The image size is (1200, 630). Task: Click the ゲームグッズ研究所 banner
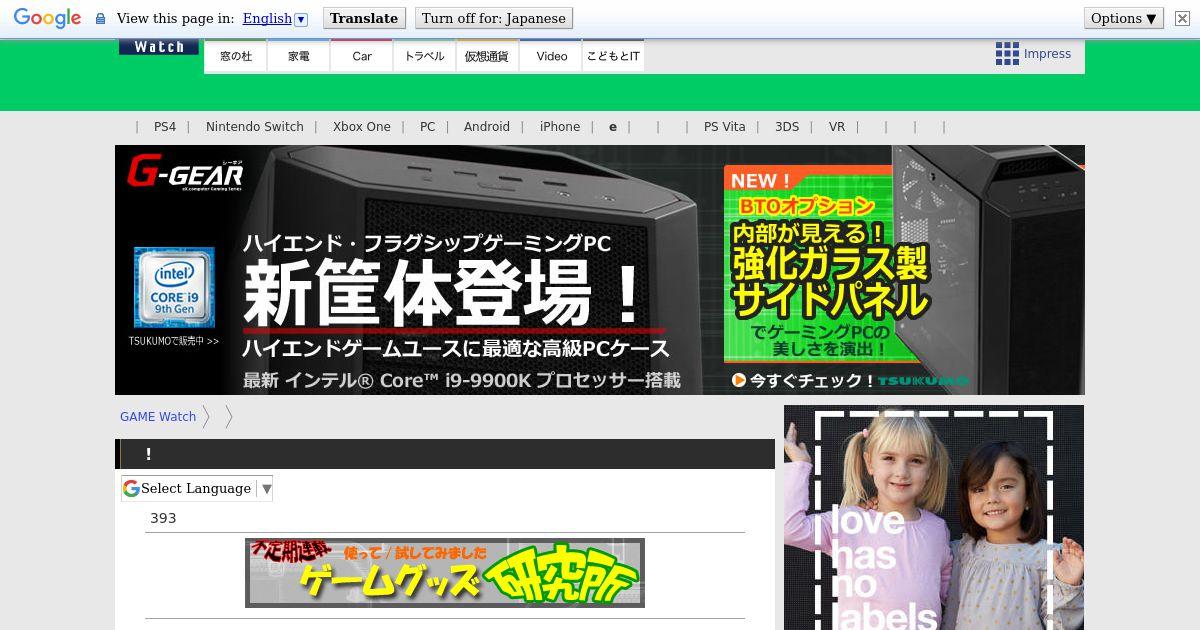tap(445, 573)
